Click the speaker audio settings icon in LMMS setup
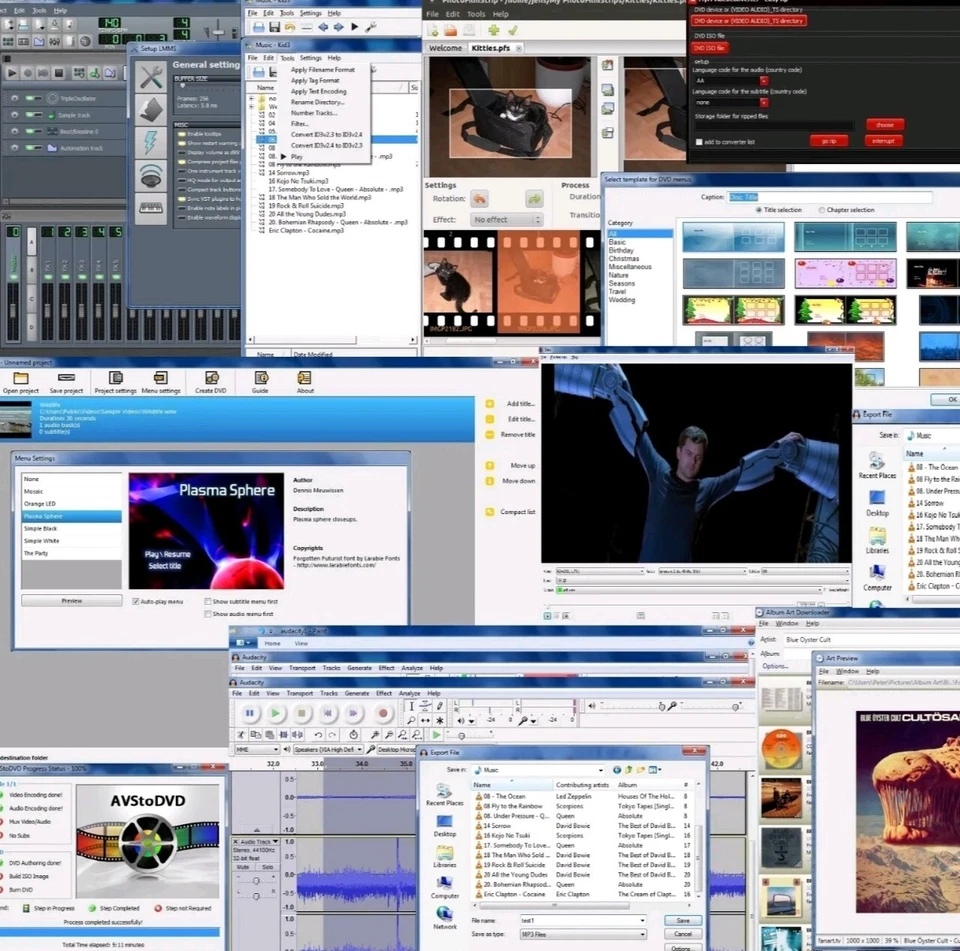 151,176
